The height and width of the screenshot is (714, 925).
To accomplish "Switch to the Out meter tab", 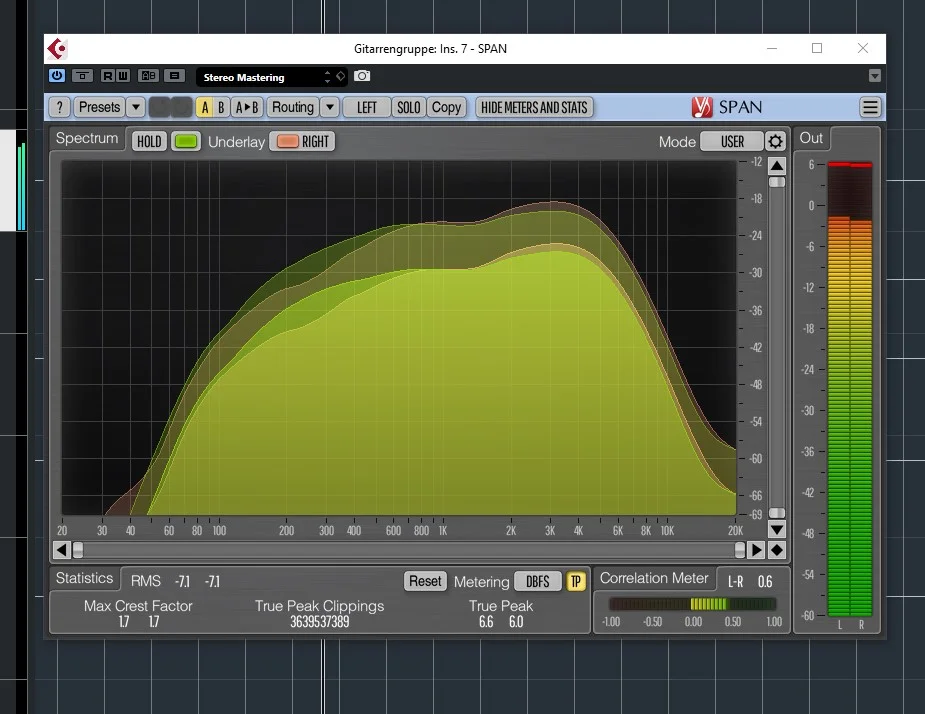I will (x=811, y=138).
